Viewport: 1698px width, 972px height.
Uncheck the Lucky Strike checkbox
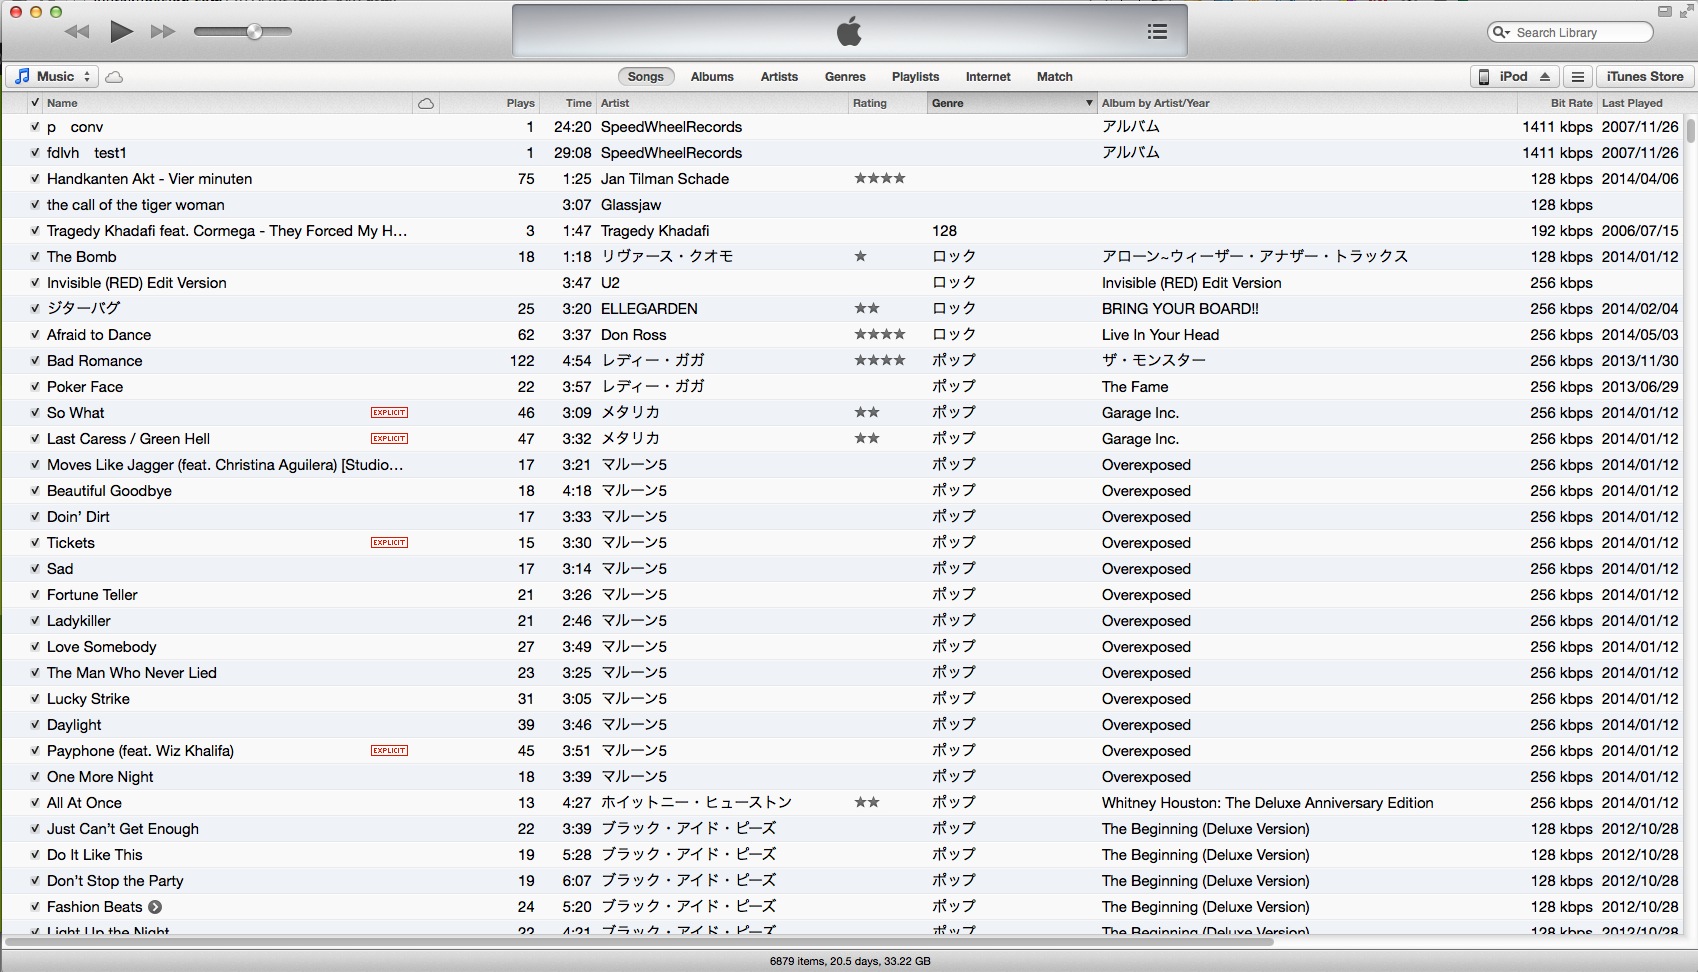[35, 699]
